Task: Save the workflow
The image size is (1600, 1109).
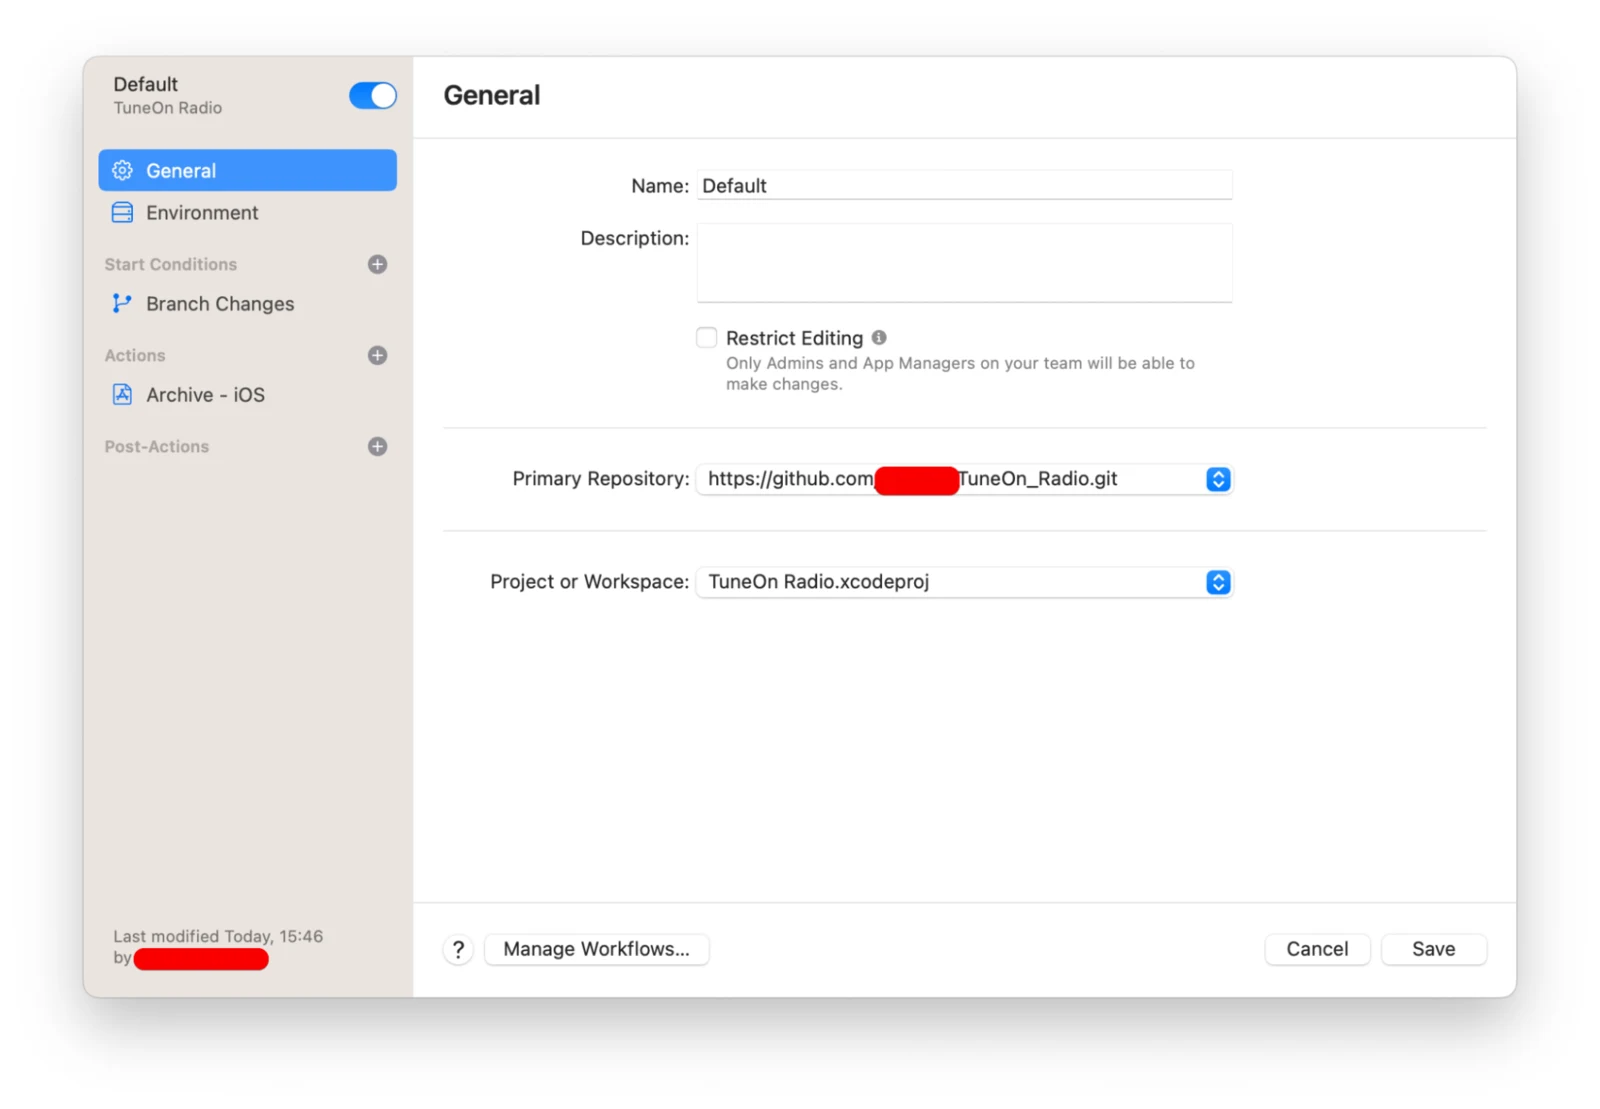Action: (x=1433, y=949)
